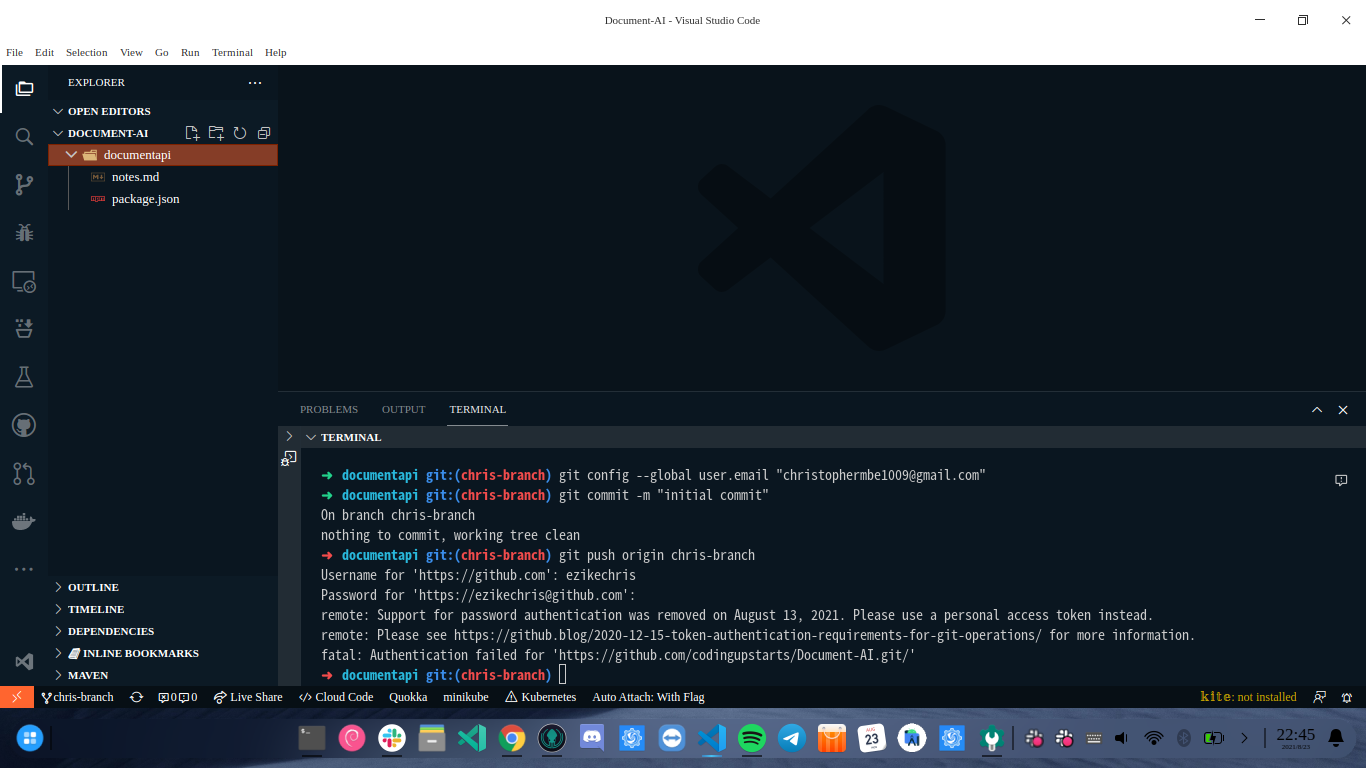Open the Run and Debug view

coord(24,232)
